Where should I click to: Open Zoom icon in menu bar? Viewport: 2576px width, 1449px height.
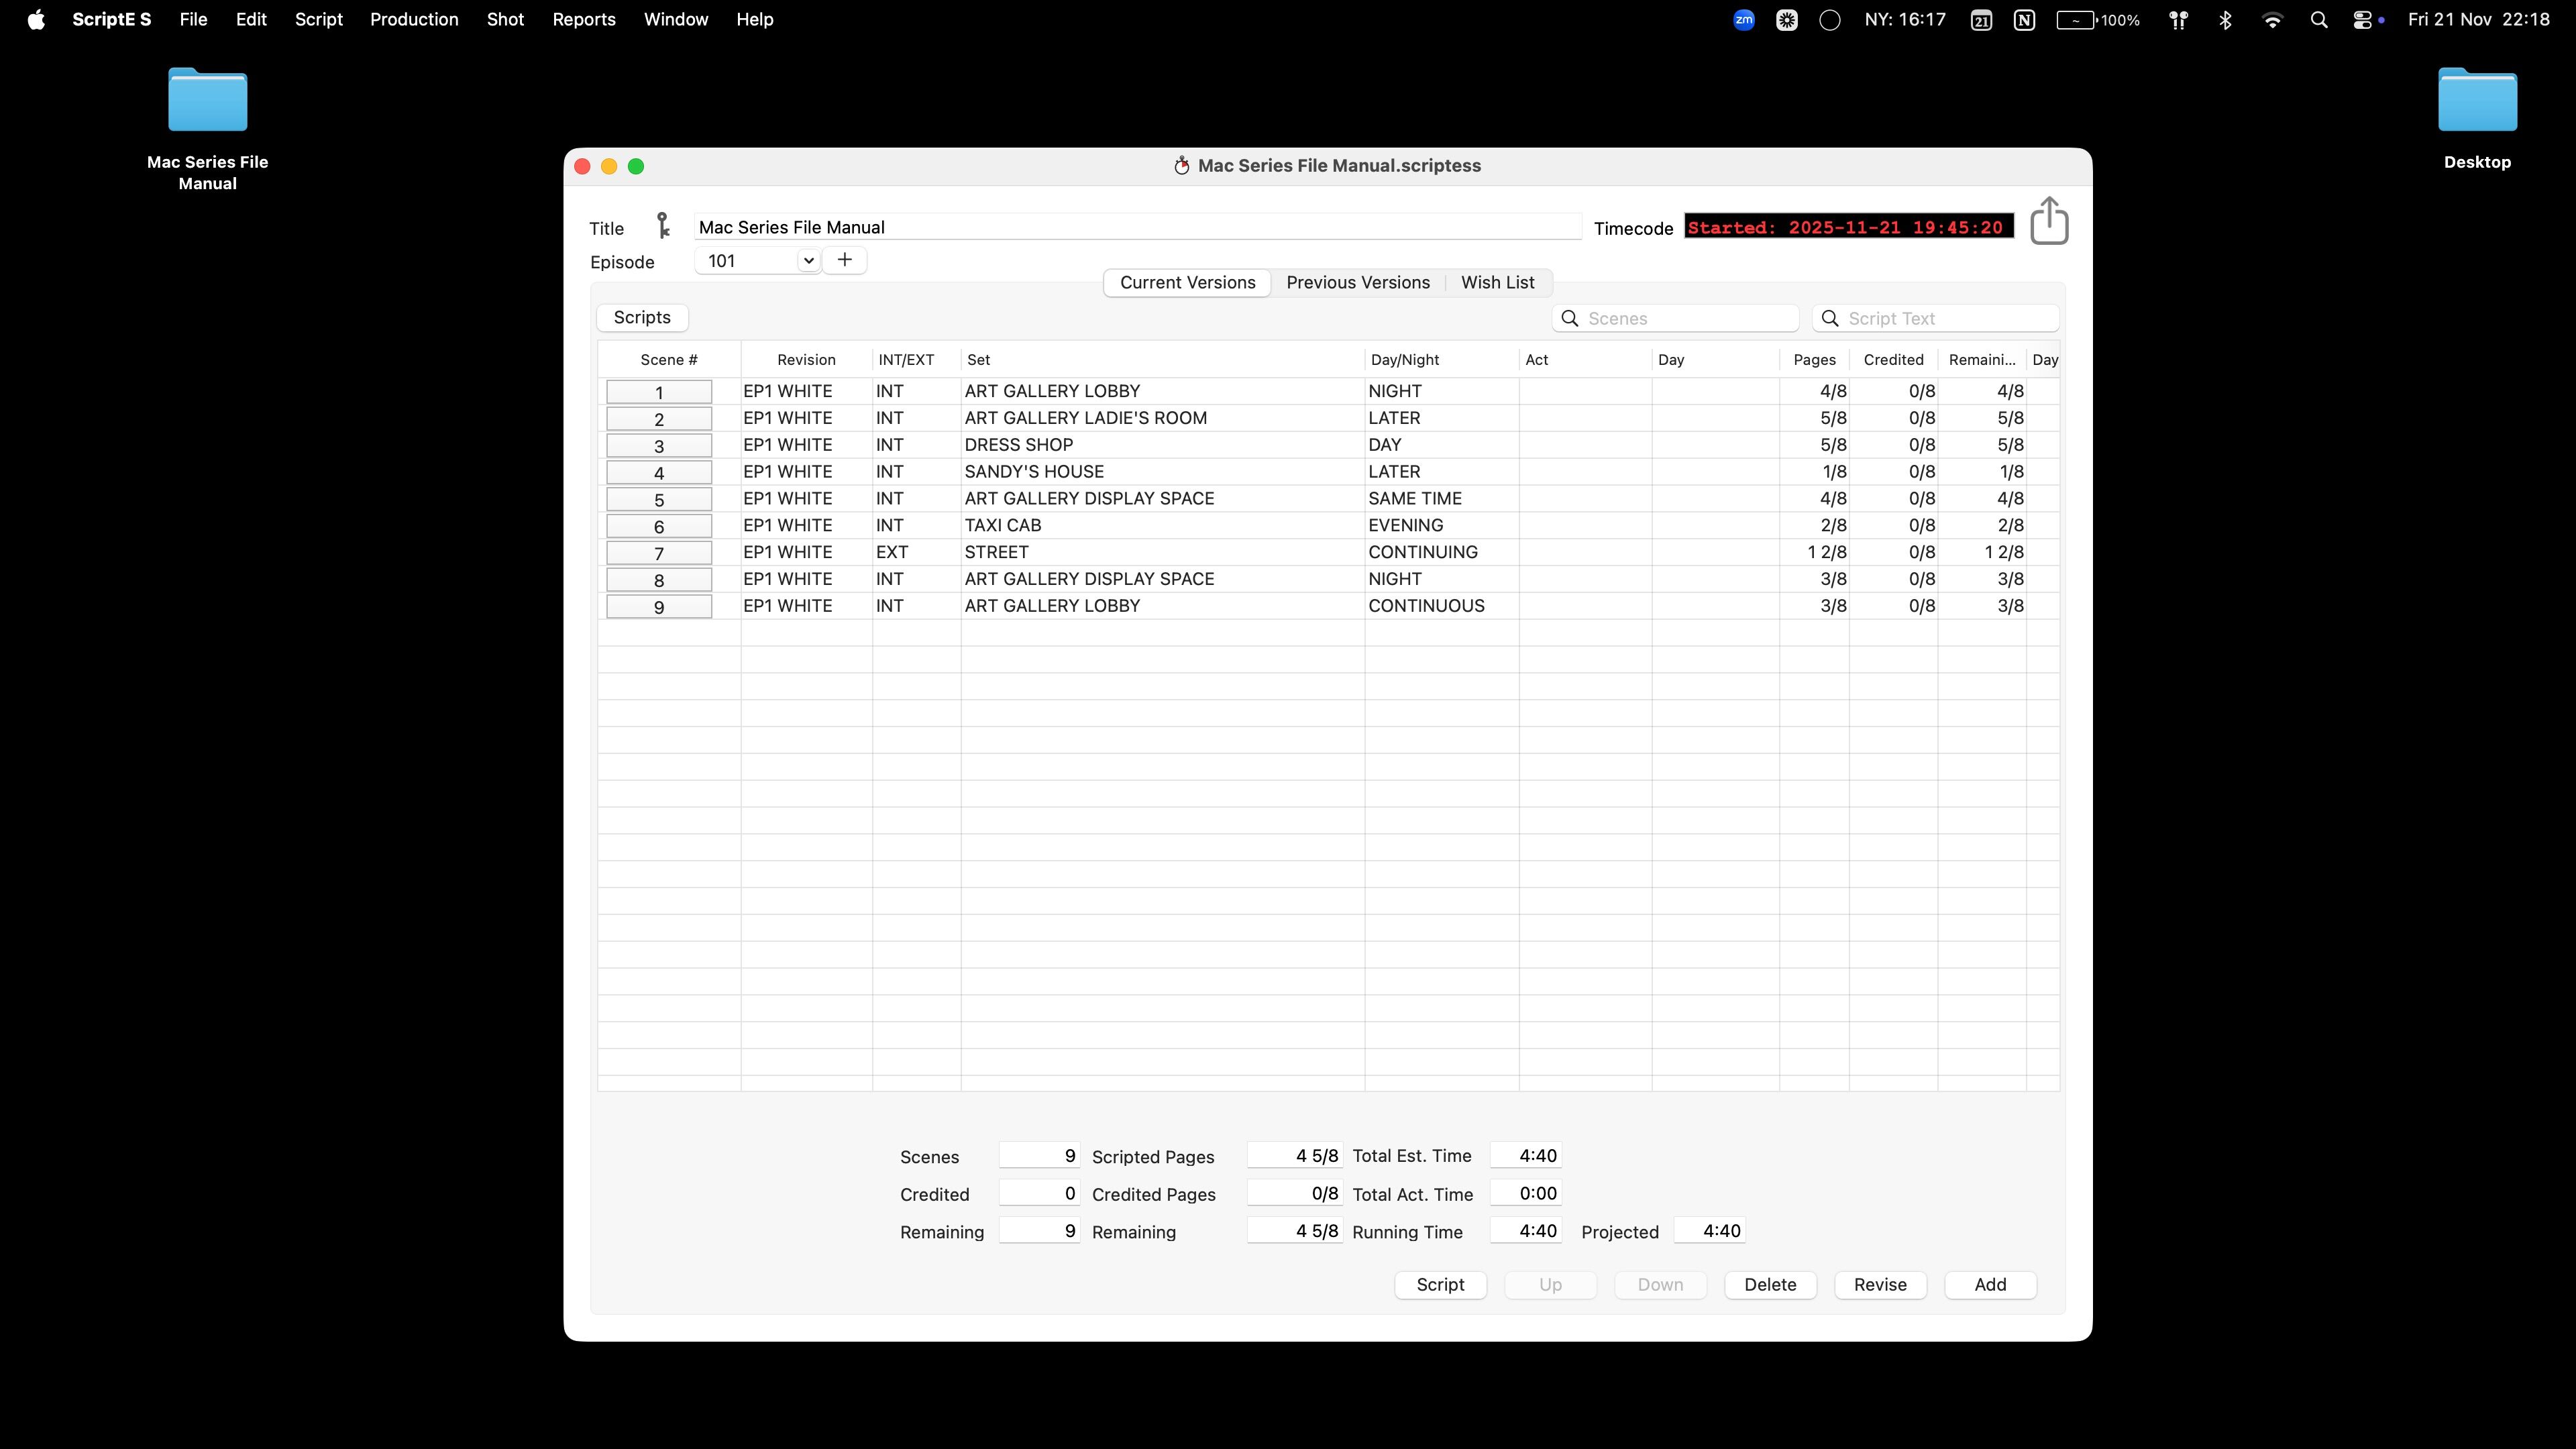click(x=1743, y=20)
